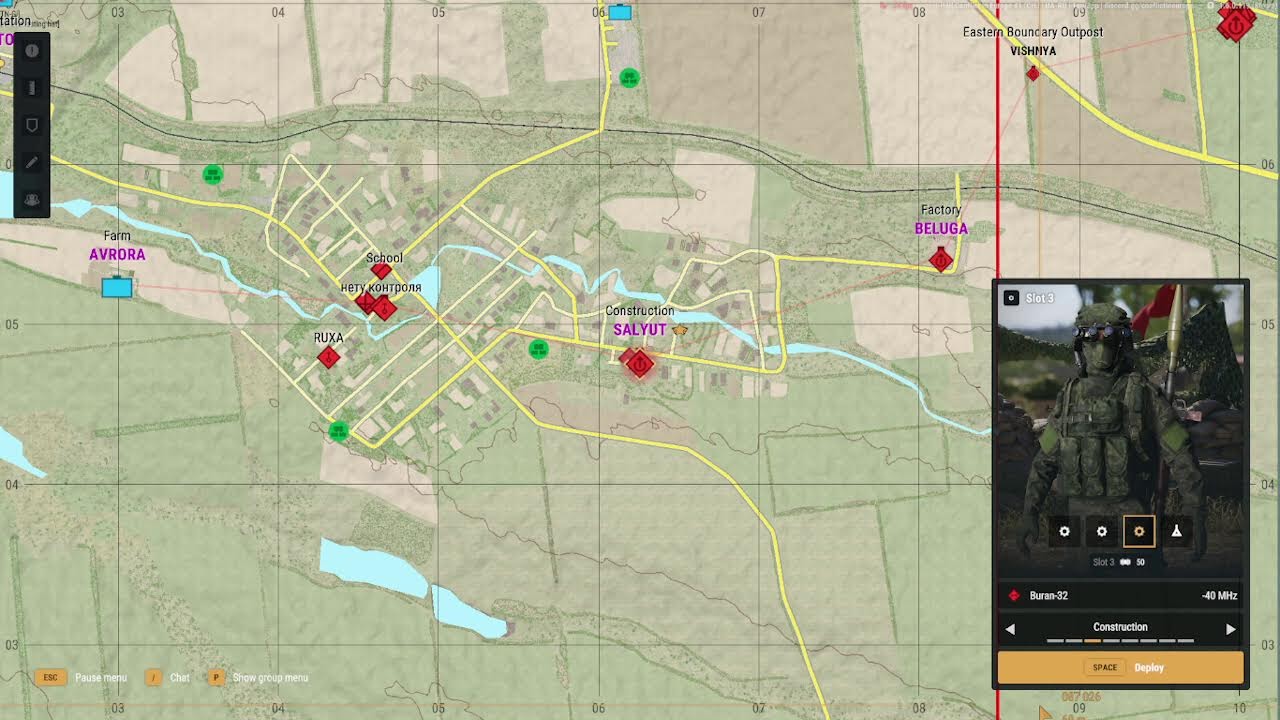1280x720 pixels.
Task: Click the green marker west of SALYUT
Action: (538, 349)
